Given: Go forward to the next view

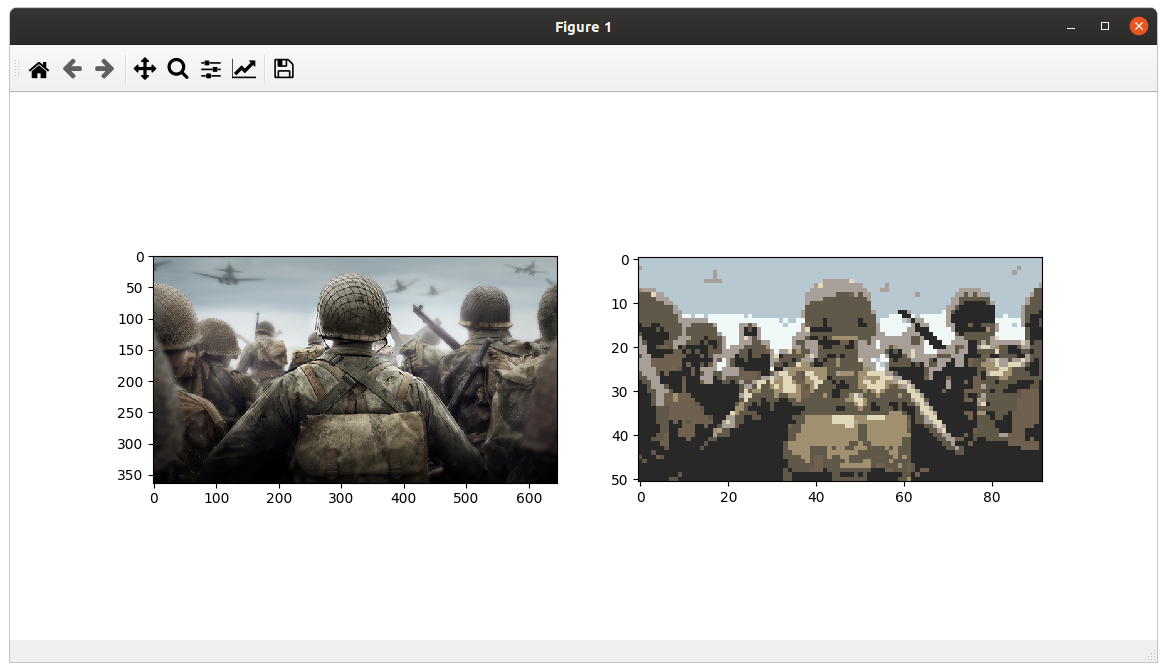Looking at the screenshot, I should pyautogui.click(x=105, y=69).
